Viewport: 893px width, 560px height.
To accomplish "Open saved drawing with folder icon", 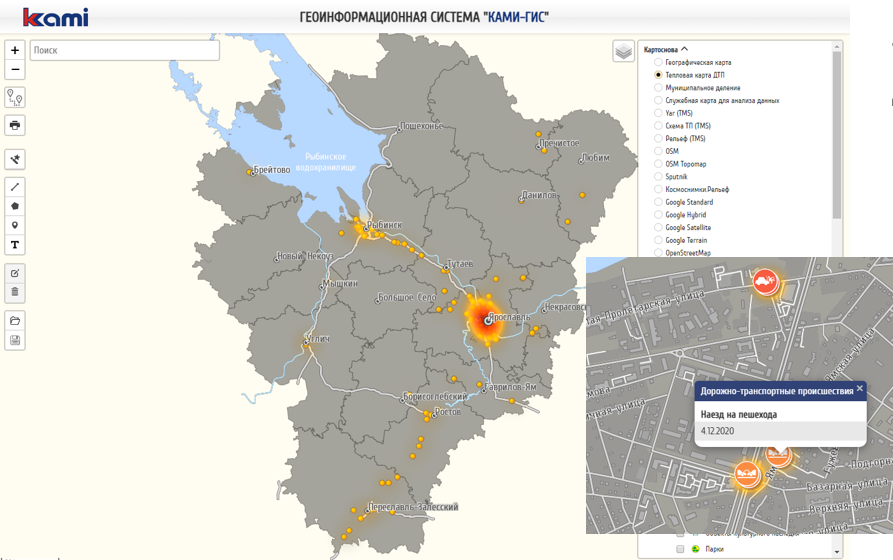I will point(15,321).
